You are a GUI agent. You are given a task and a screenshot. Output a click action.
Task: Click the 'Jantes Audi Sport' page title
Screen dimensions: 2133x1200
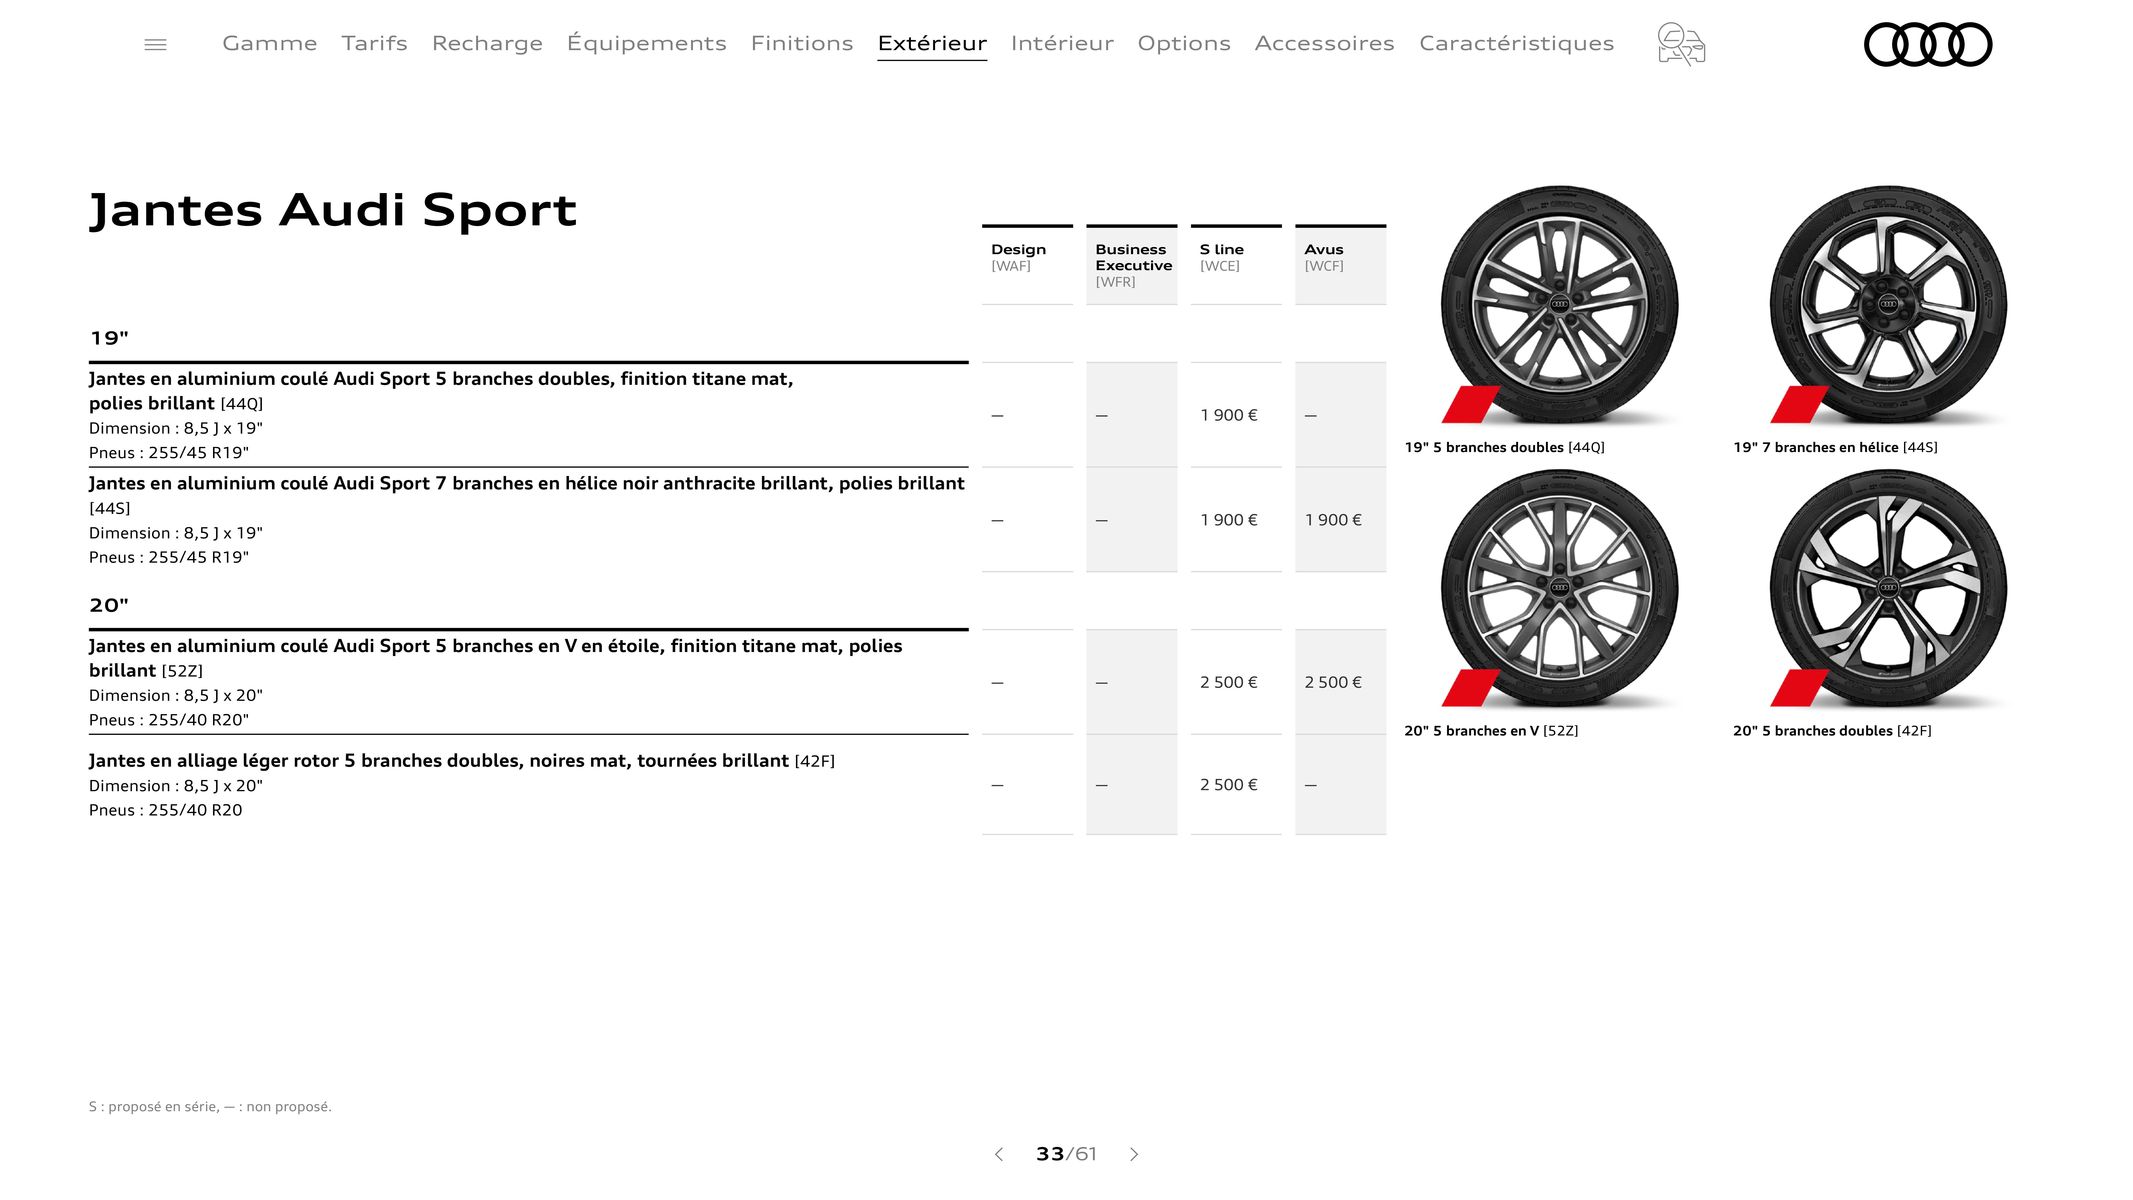[x=333, y=210]
